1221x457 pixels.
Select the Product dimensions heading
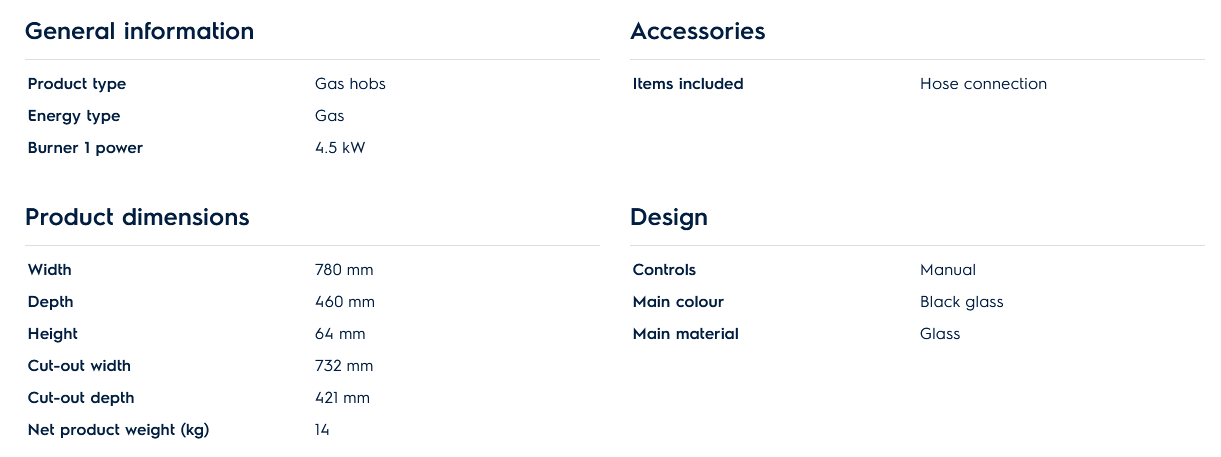(137, 217)
